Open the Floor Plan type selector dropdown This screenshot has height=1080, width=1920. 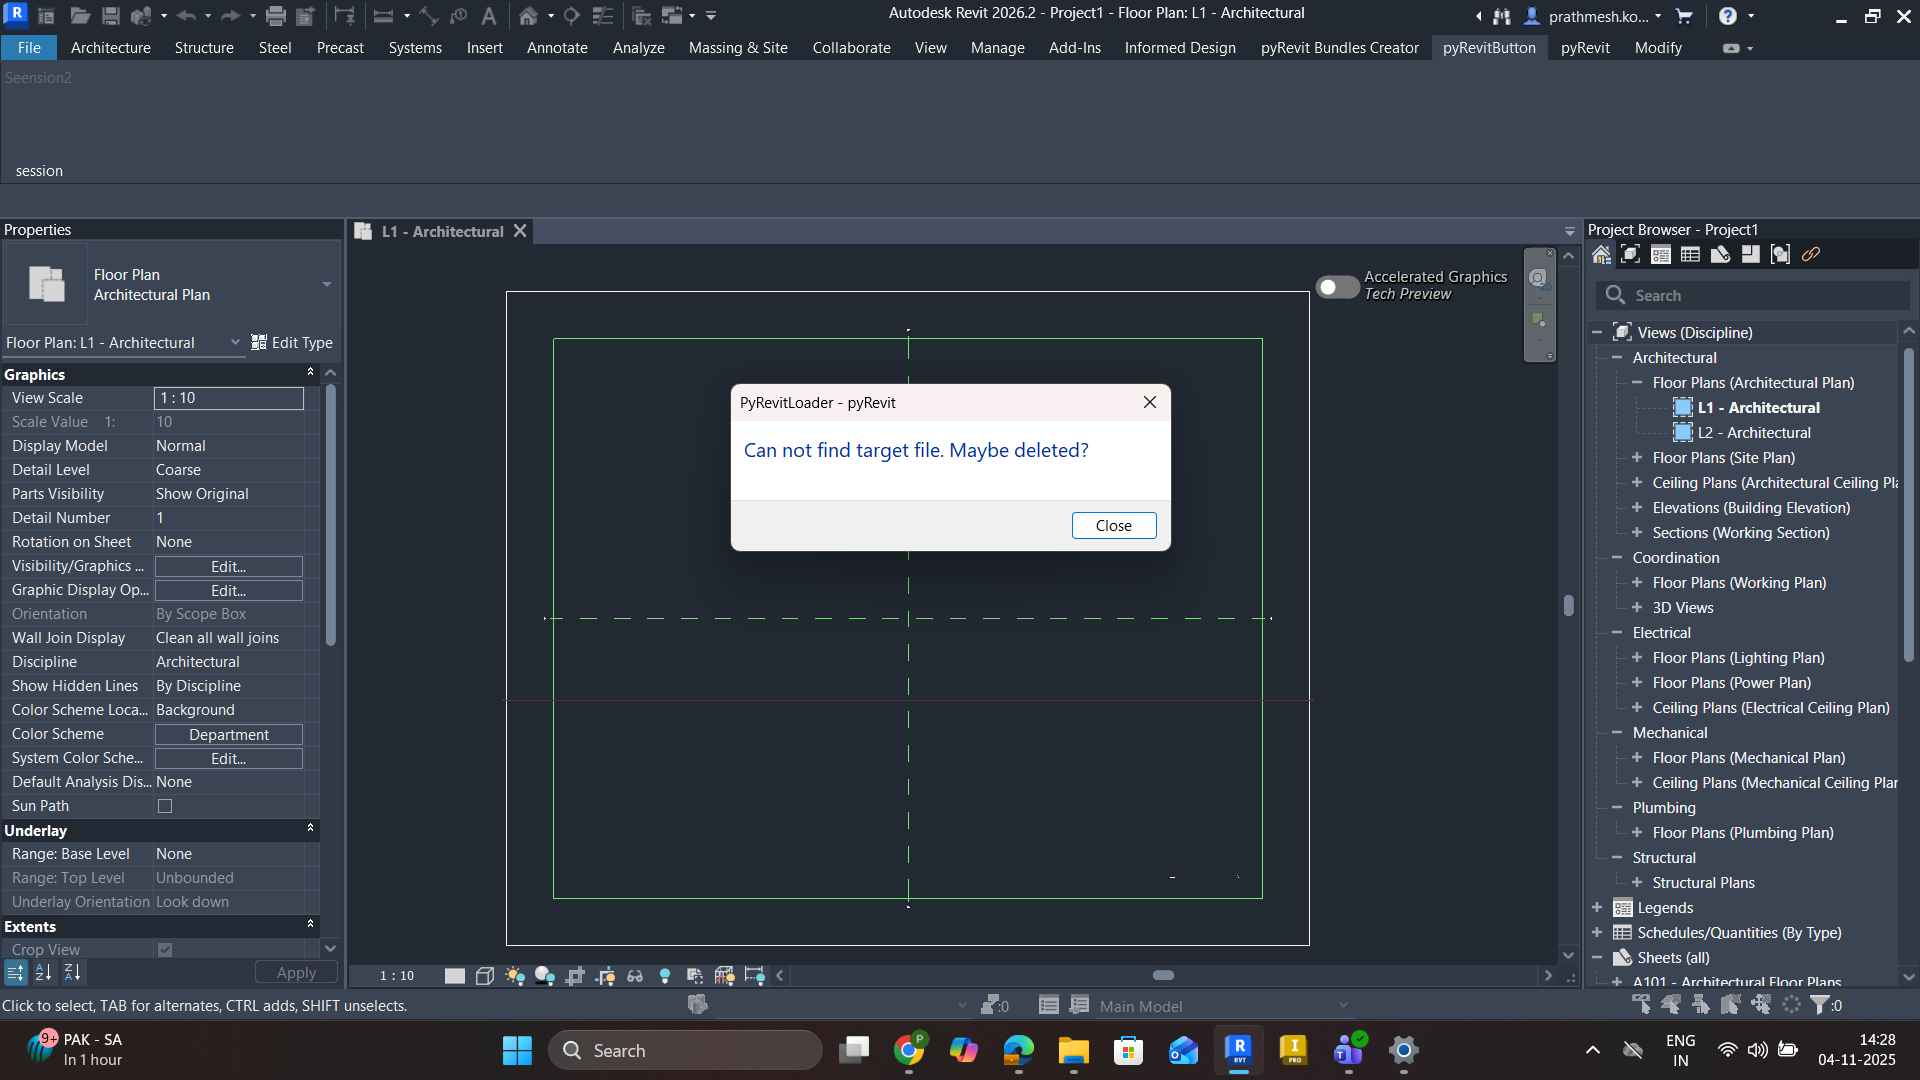(326, 285)
